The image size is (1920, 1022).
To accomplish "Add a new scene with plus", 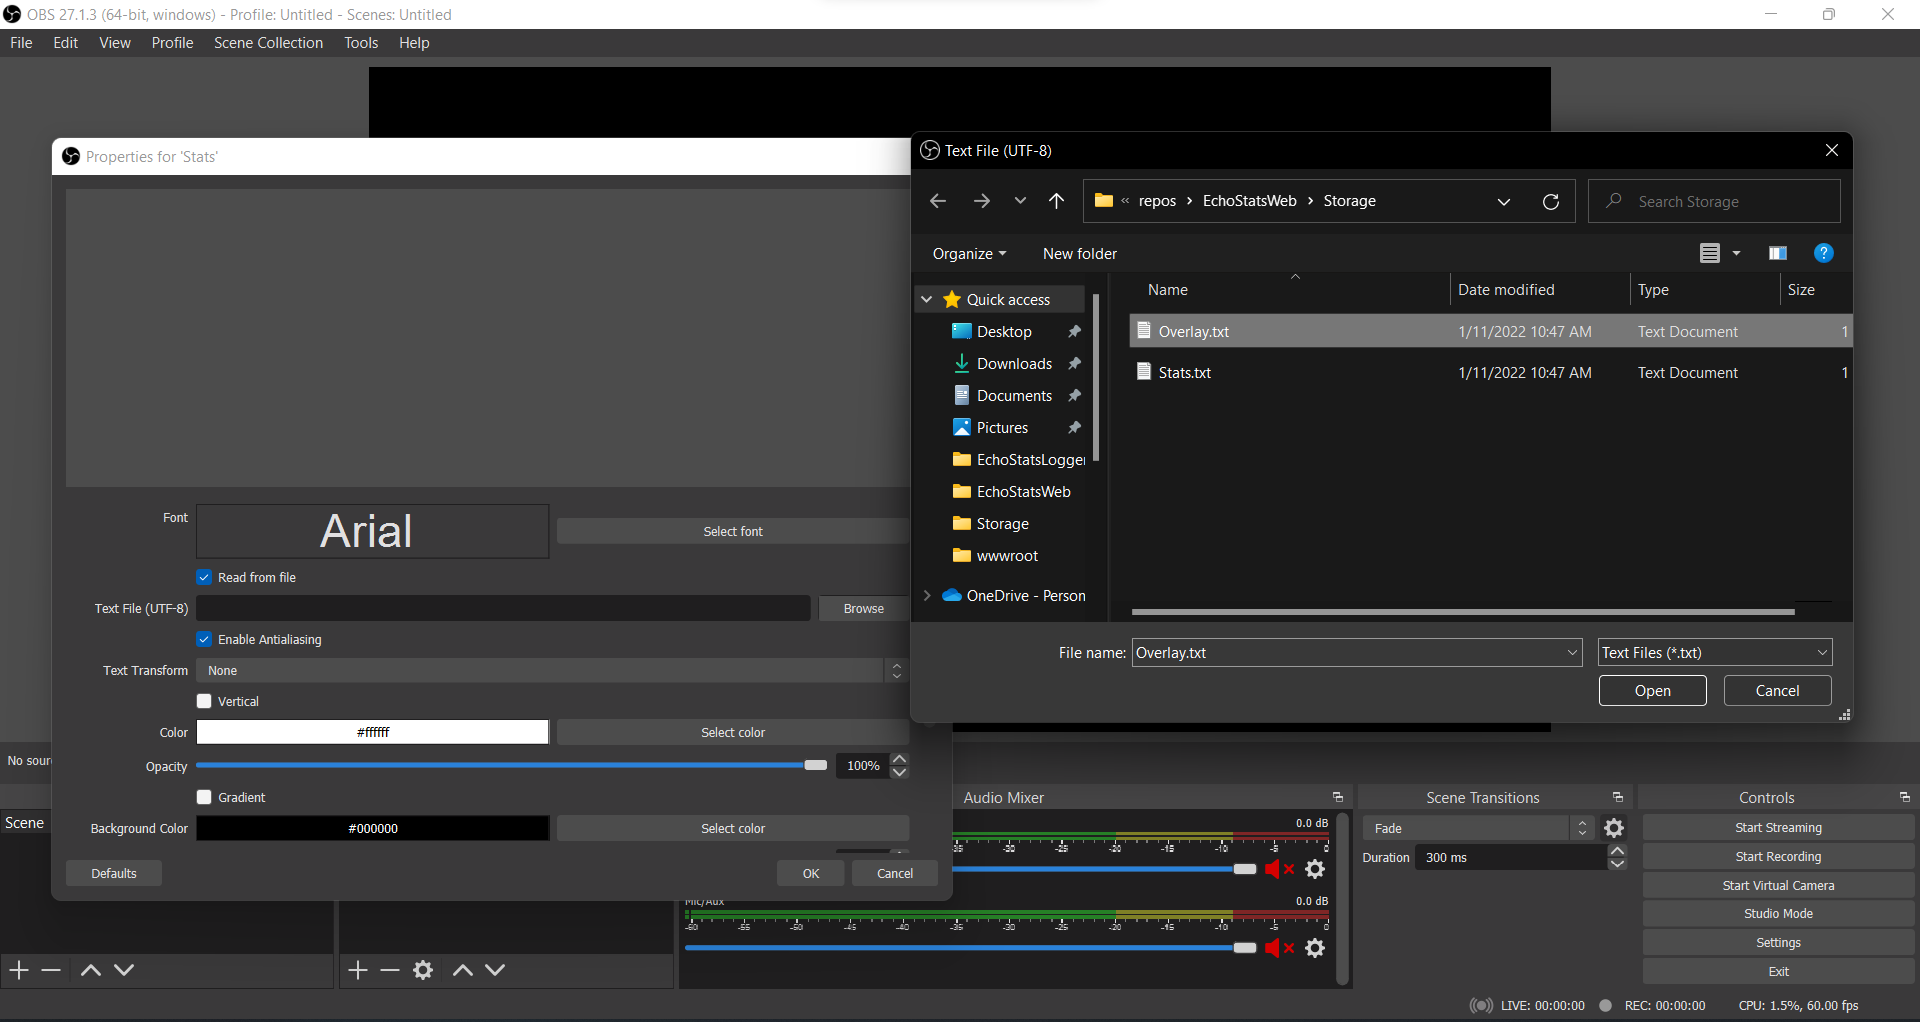I will click(x=19, y=970).
